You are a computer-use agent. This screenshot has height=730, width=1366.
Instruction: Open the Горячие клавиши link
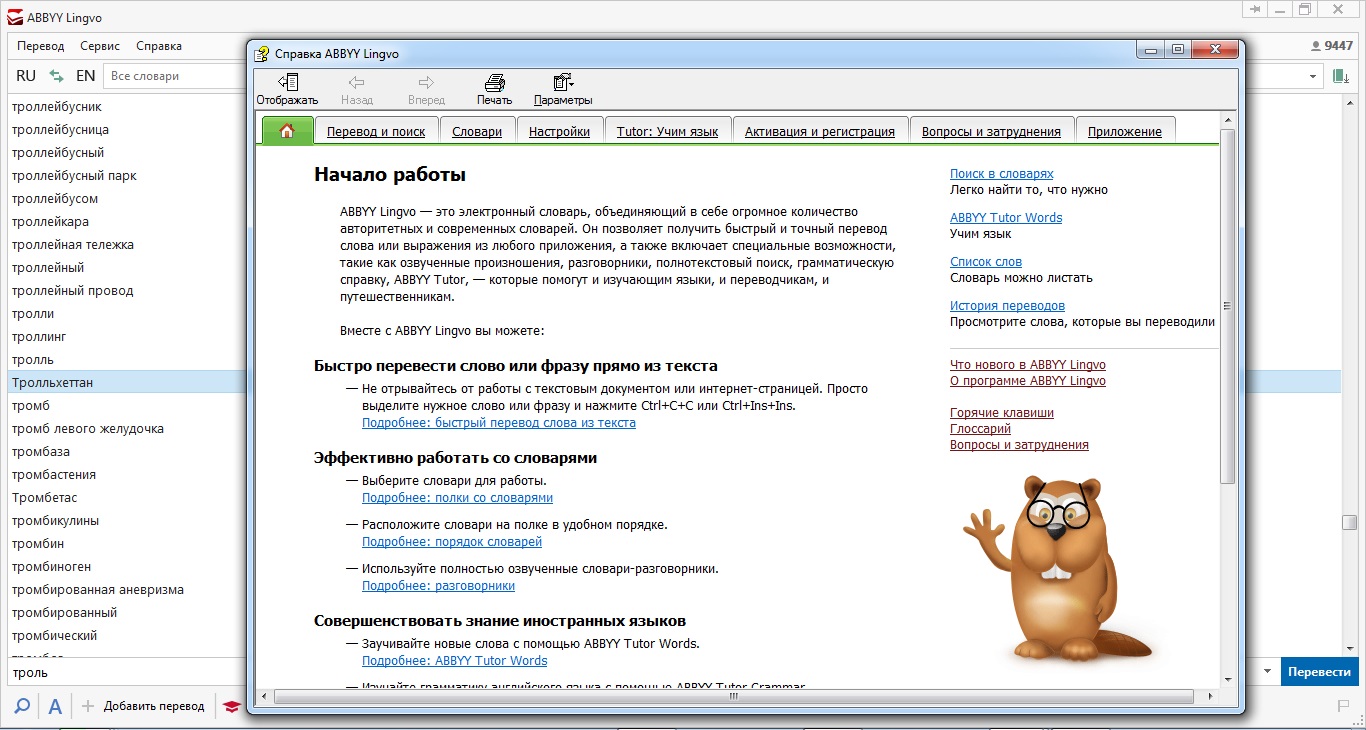(x=1001, y=413)
